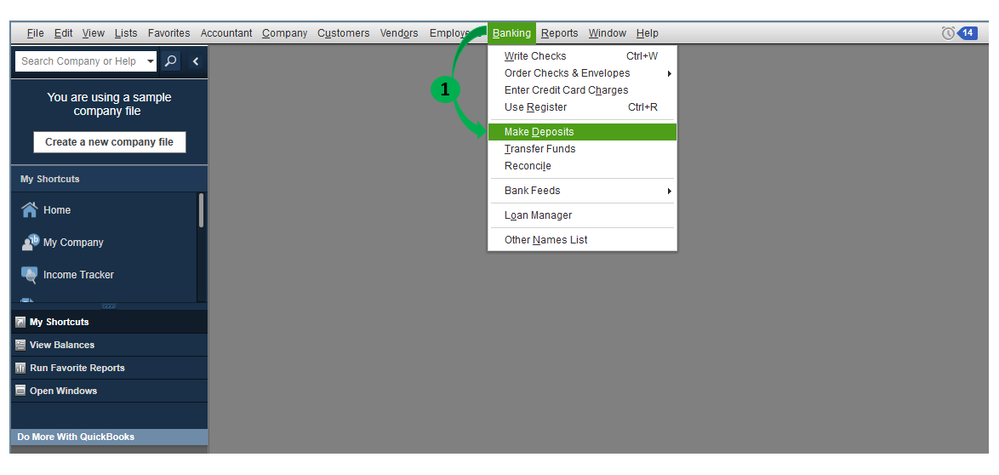999x475 pixels.
Task: Click the Run Favorite Reports icon
Action: click(20, 368)
